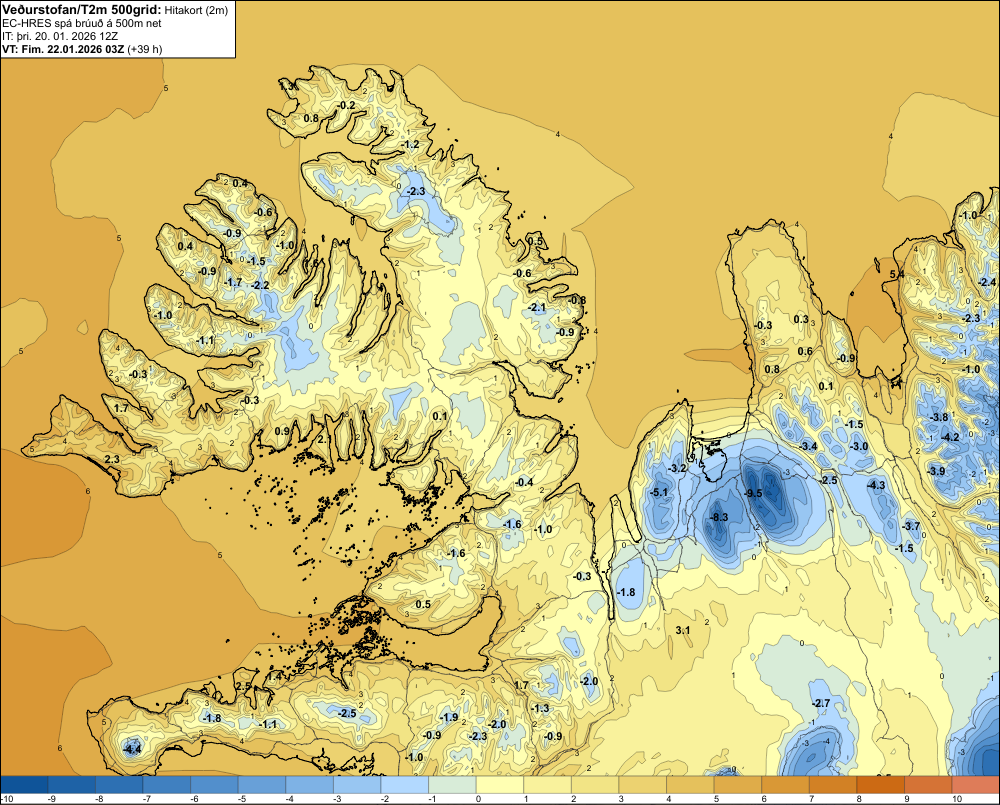Screen dimensions: 1000x805
Task: Click the '-8.3' temperature value on map
Action: (x=719, y=517)
